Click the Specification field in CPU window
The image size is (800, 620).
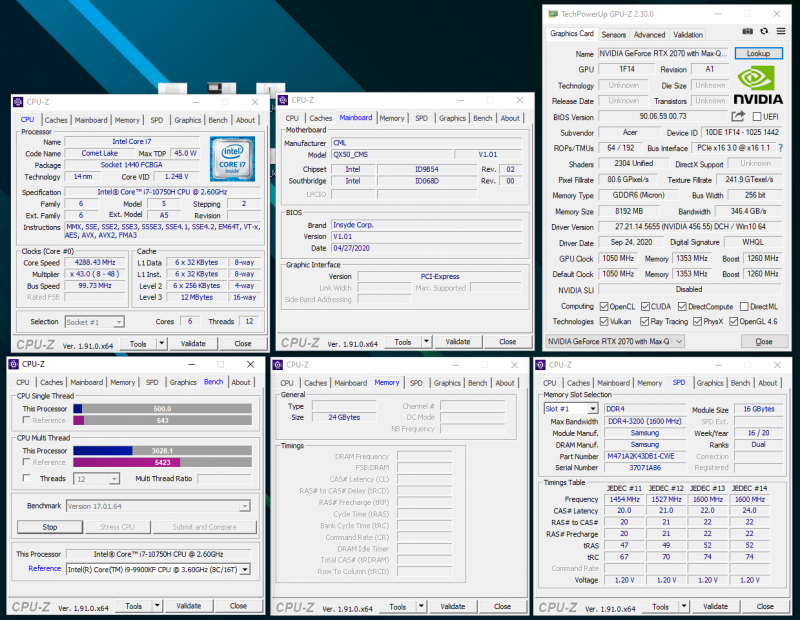(x=162, y=192)
